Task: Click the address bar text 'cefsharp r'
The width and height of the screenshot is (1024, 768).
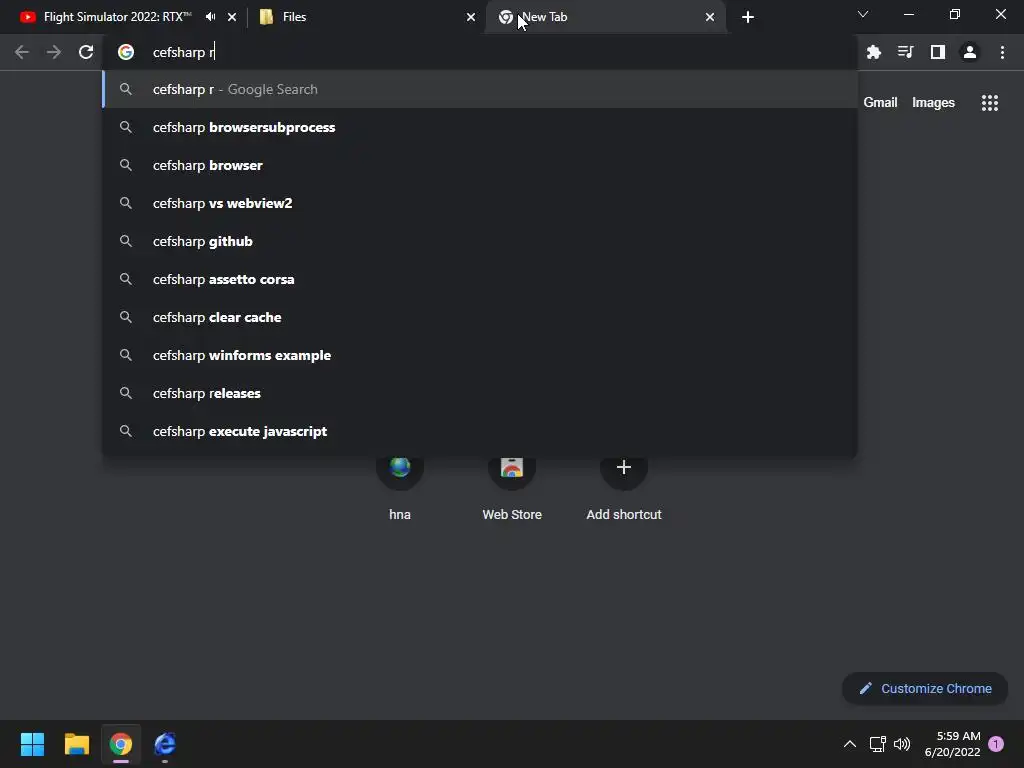Action: click(x=183, y=52)
